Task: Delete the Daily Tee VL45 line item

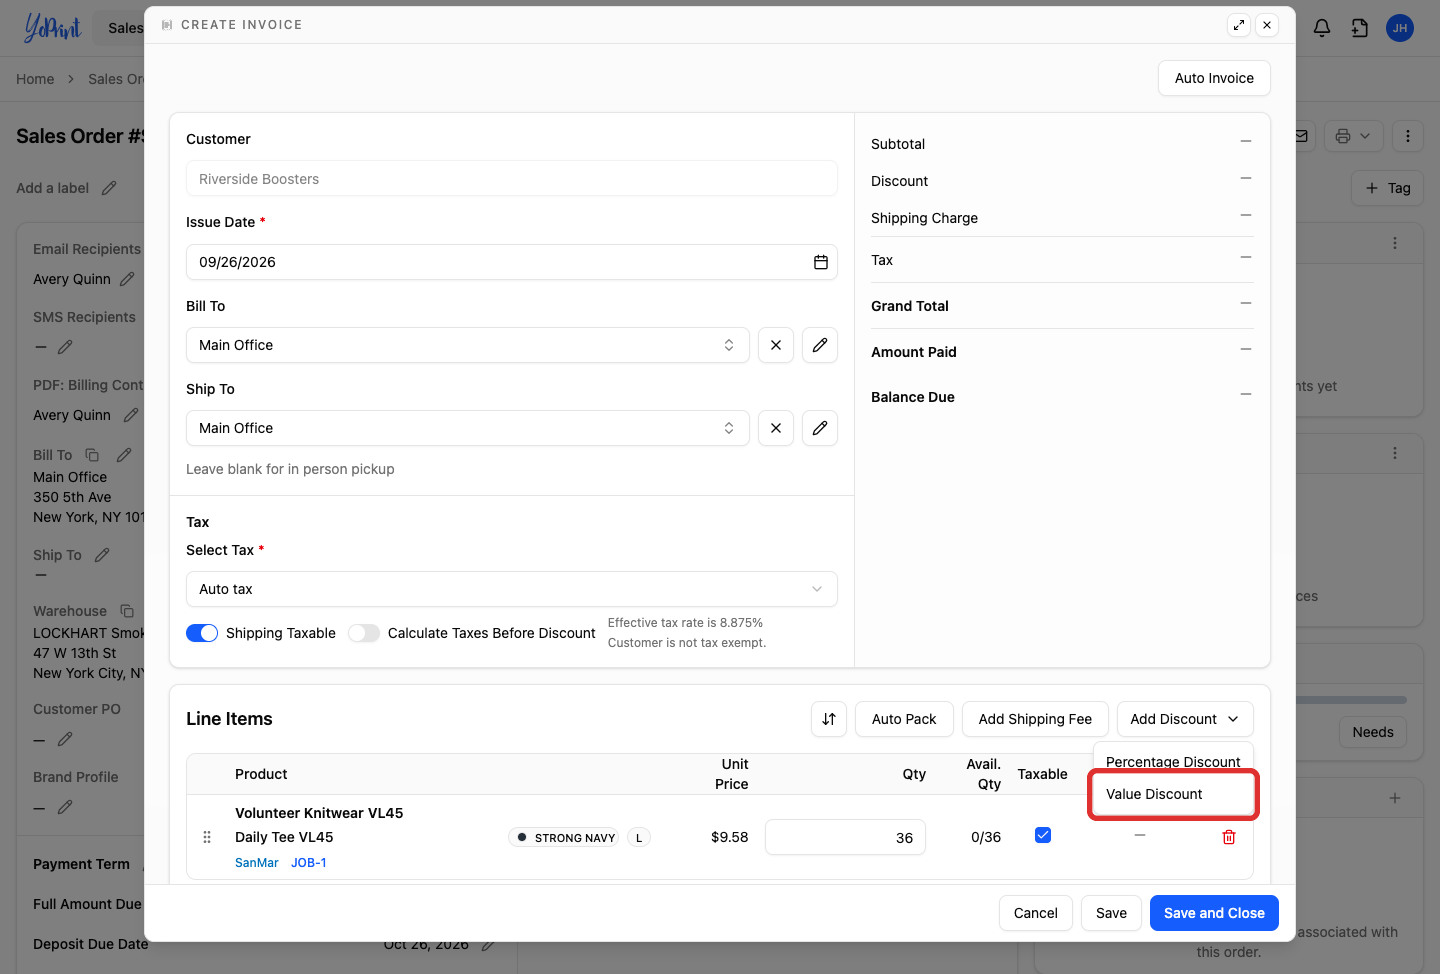Action: [x=1229, y=837]
